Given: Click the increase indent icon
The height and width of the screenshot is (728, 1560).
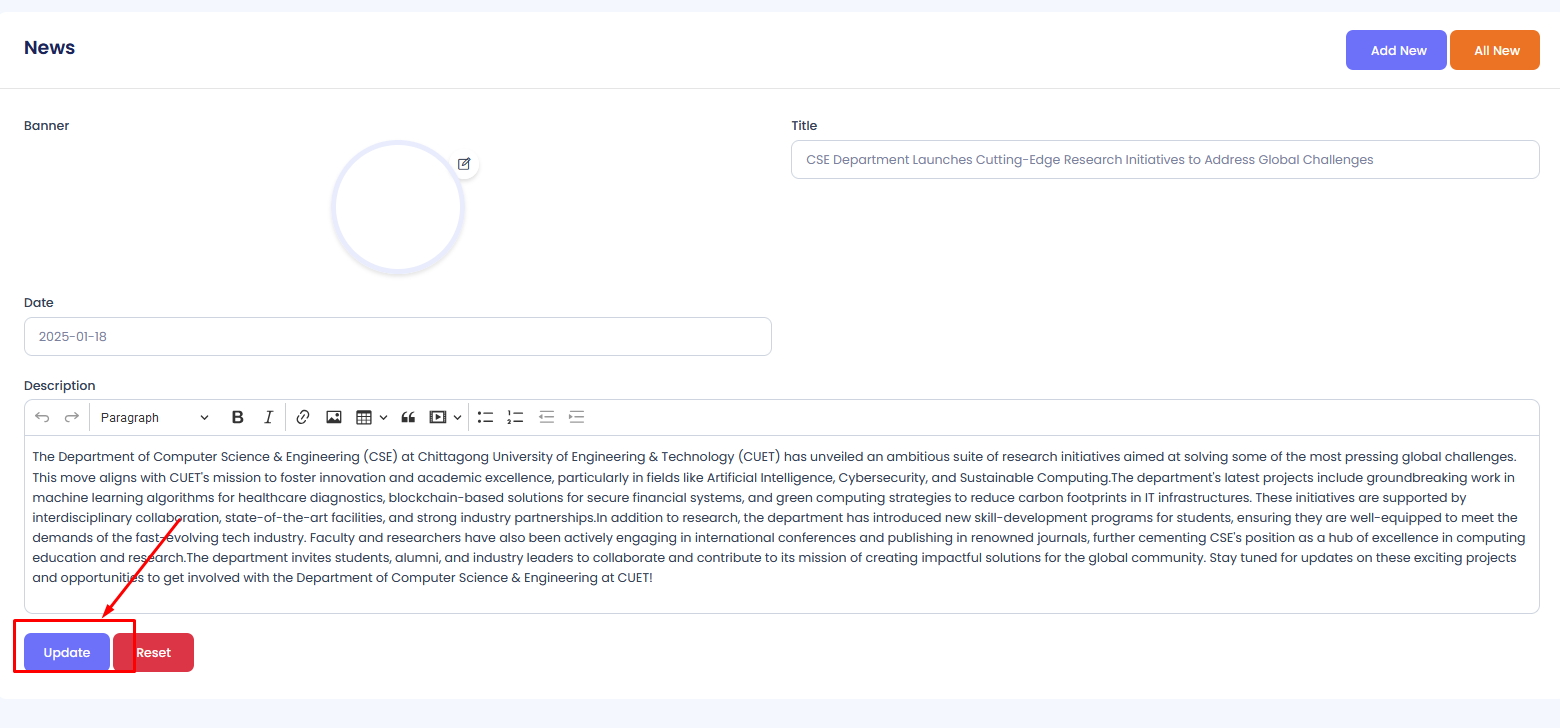Looking at the screenshot, I should pos(576,417).
